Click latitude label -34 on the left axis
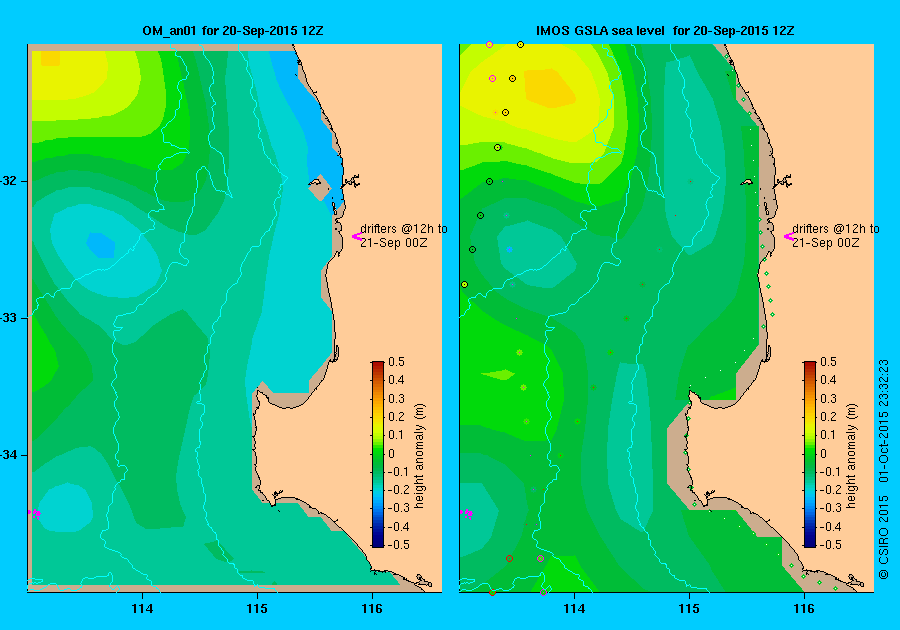The height and width of the screenshot is (630, 900). (x=9, y=455)
